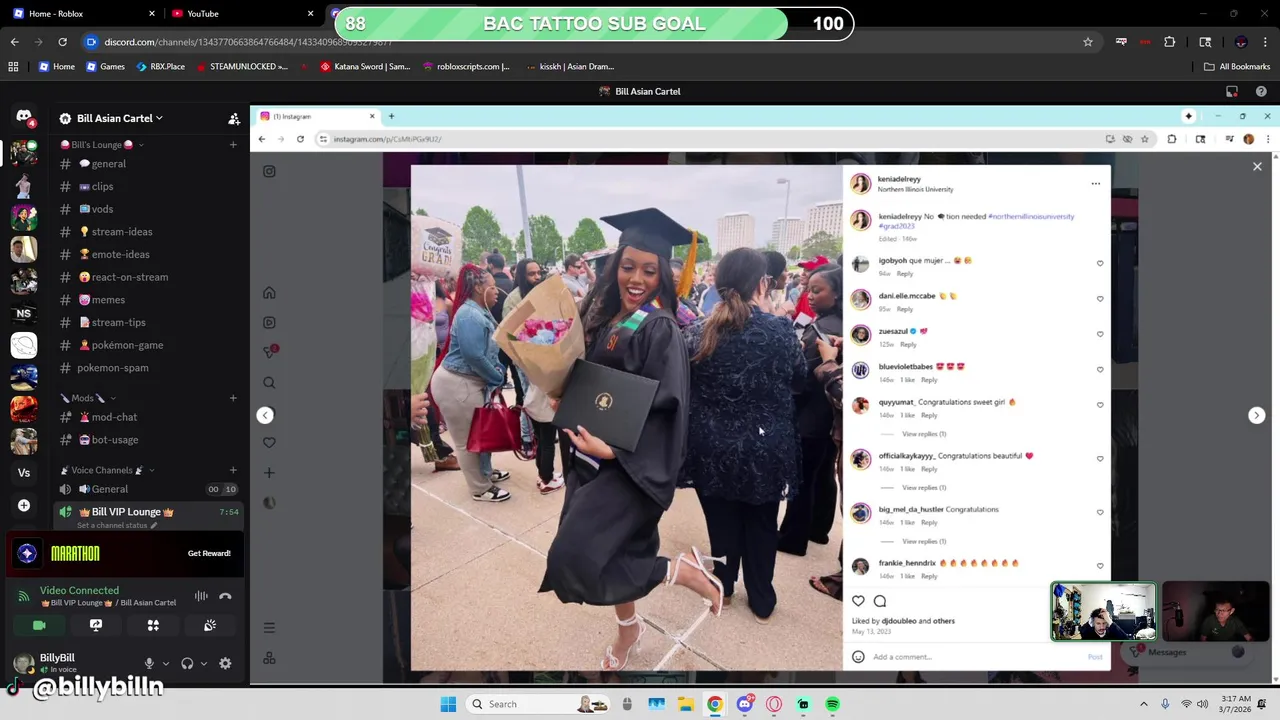Go to the next Instagram post
This screenshot has height=720, width=1280.
[1256, 415]
